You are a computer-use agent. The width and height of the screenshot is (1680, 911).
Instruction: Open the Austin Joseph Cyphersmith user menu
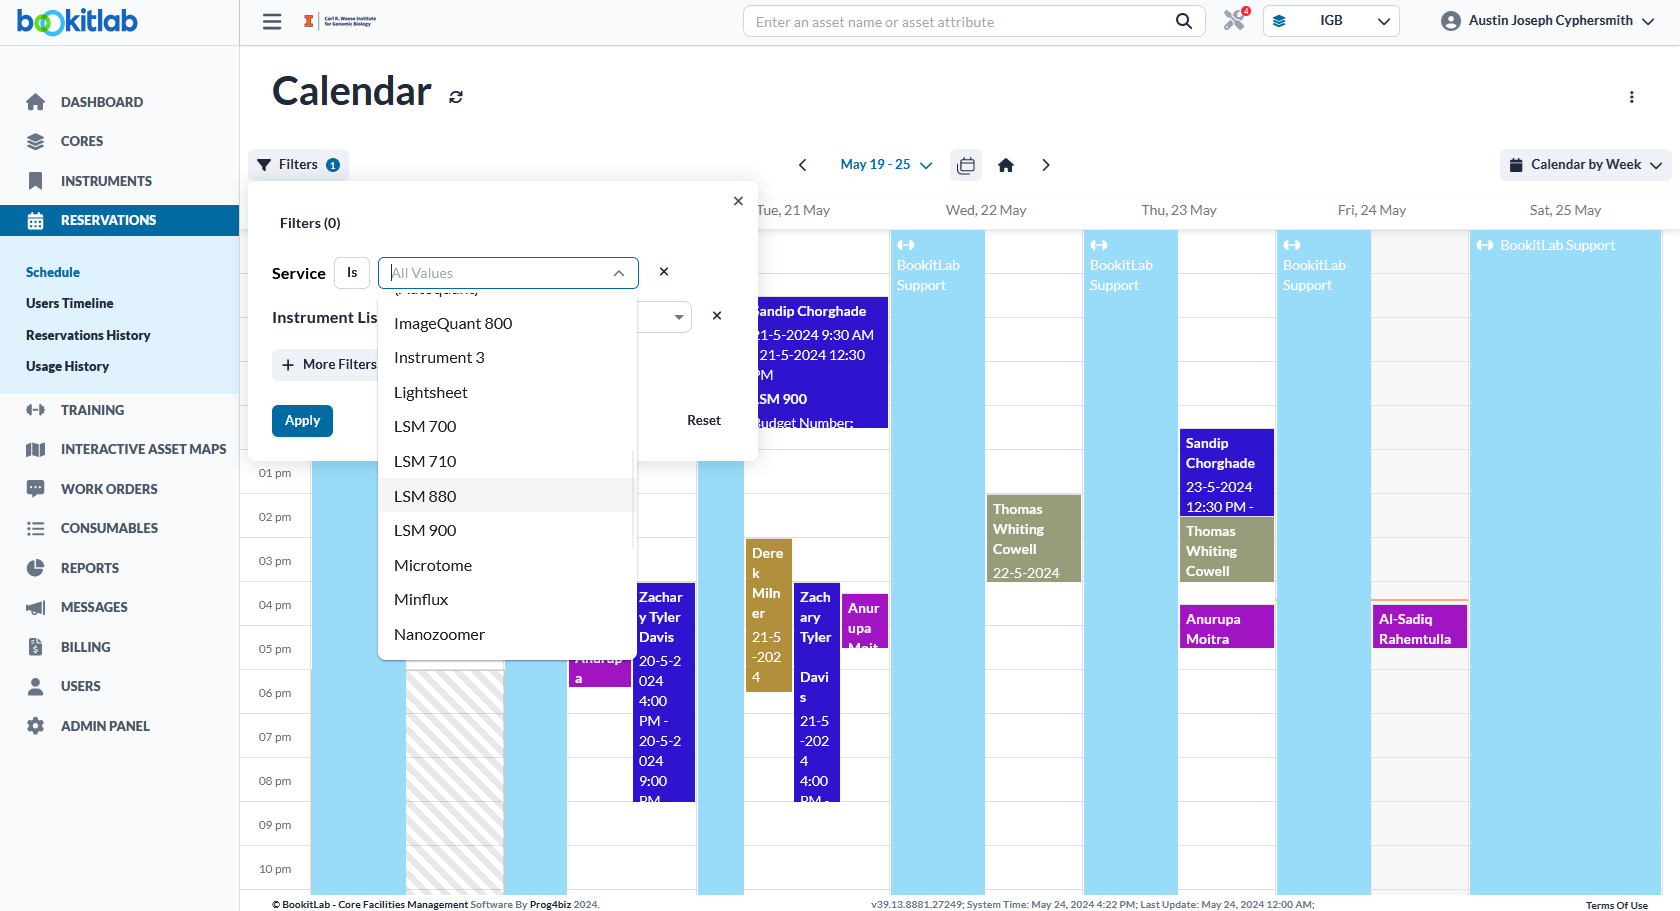(1547, 21)
